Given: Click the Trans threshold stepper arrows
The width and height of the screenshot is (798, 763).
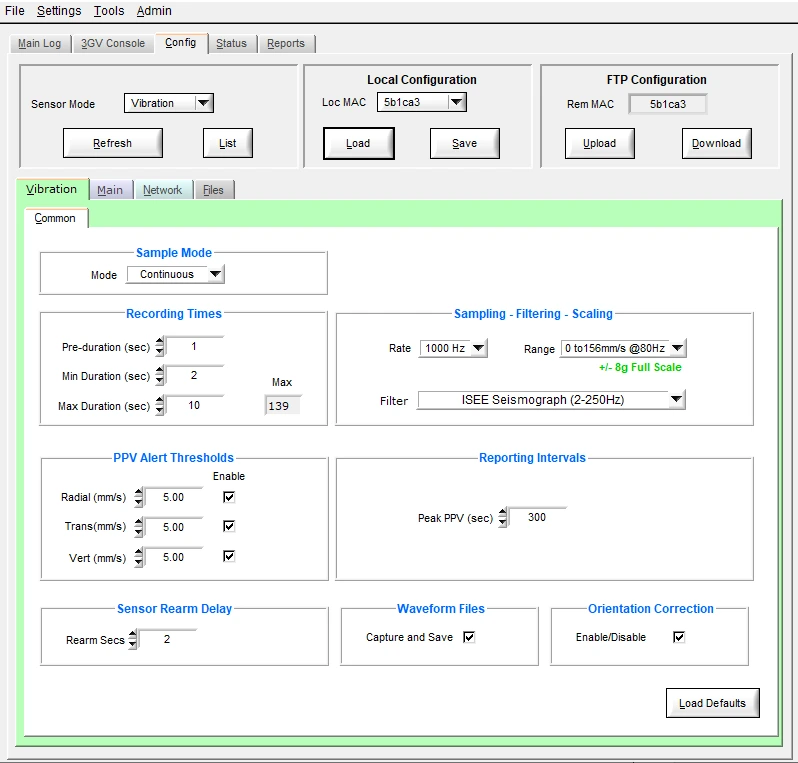Looking at the screenshot, I should pos(138,527).
